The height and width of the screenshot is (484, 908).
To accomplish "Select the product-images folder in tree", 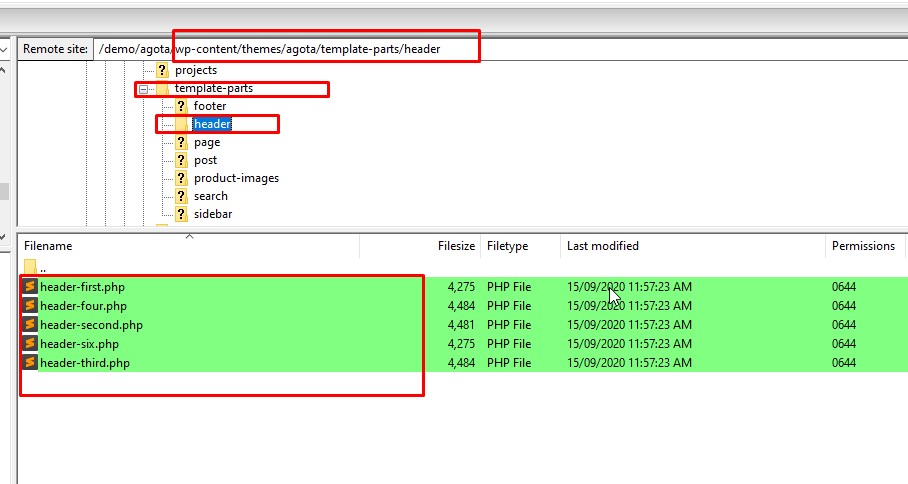I will pyautogui.click(x=236, y=178).
